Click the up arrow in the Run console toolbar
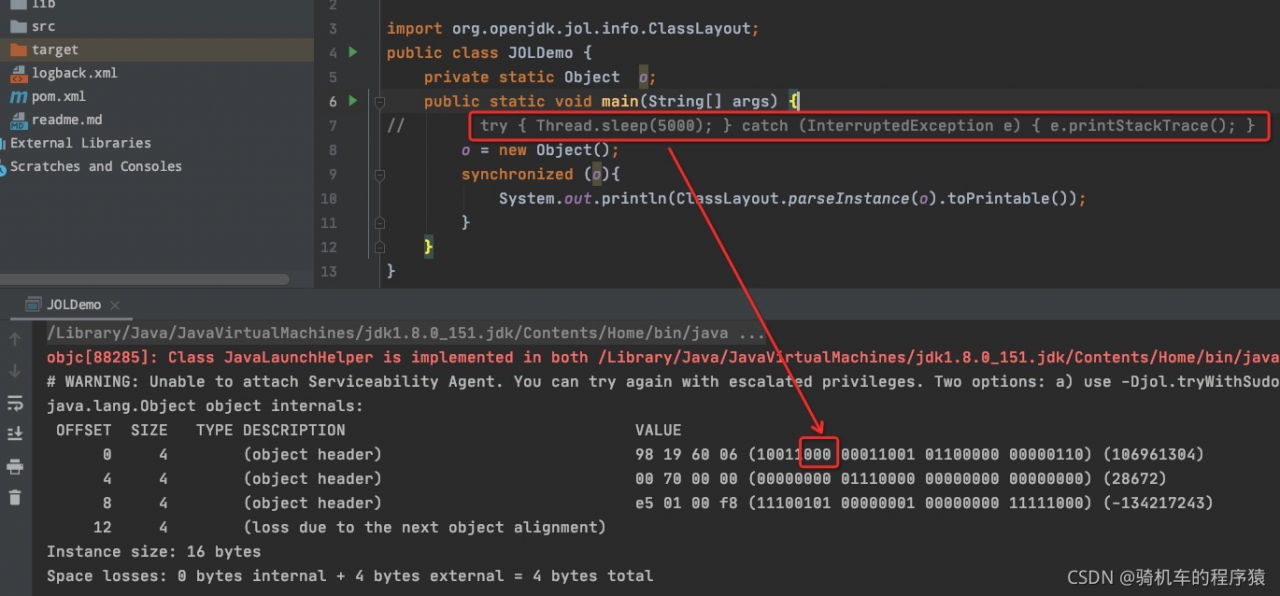The width and height of the screenshot is (1280, 596). 15,340
